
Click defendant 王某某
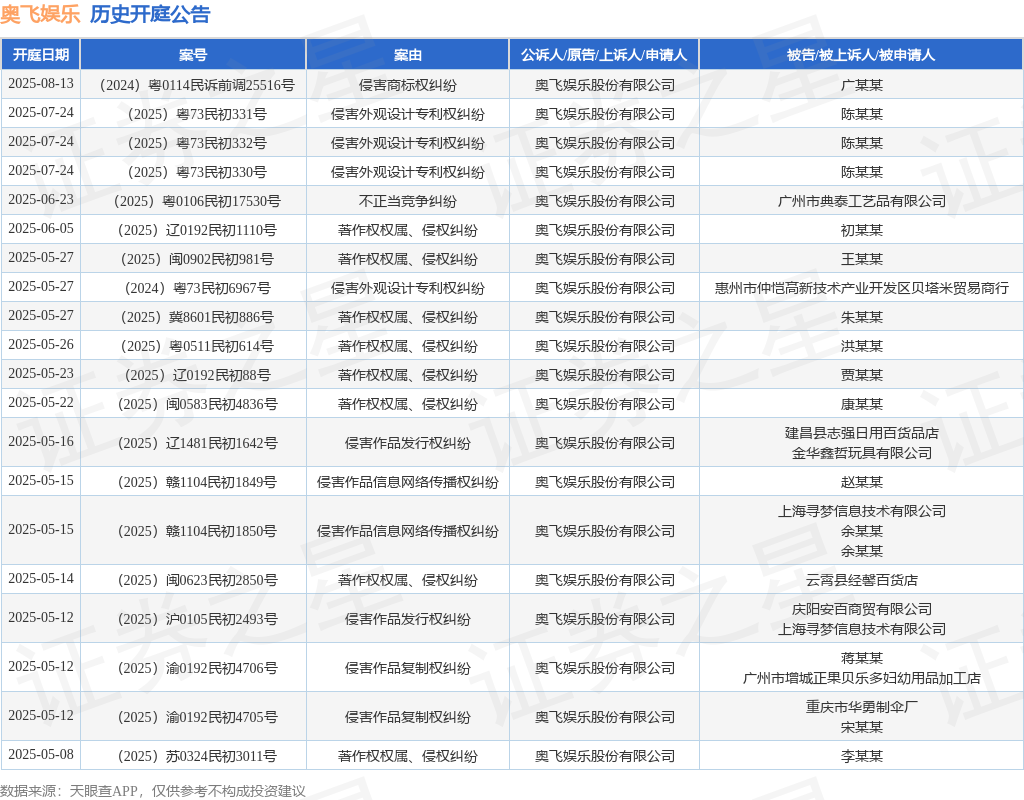861,259
